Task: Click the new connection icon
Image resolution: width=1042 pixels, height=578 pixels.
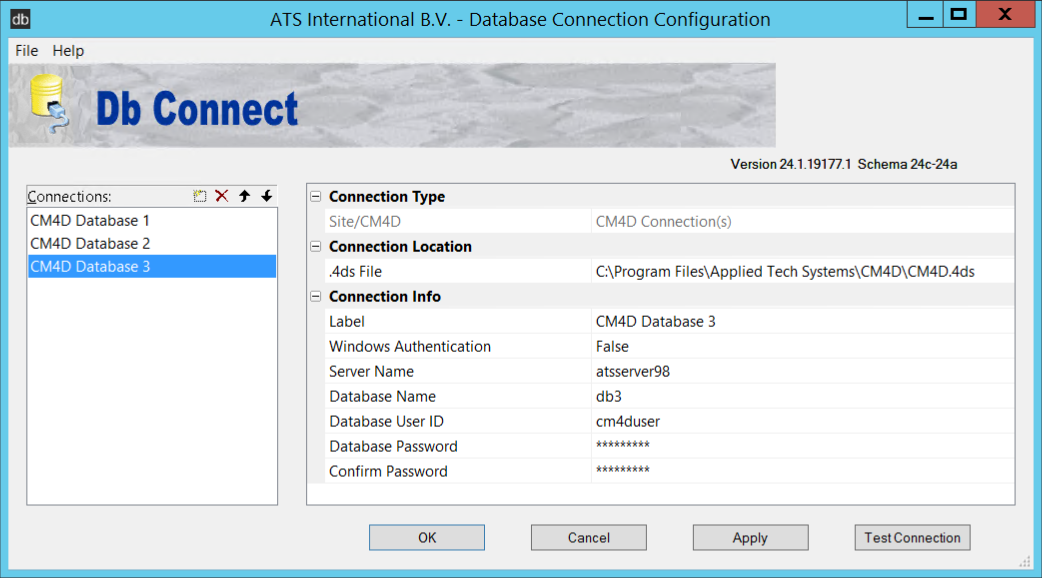Action: point(199,196)
